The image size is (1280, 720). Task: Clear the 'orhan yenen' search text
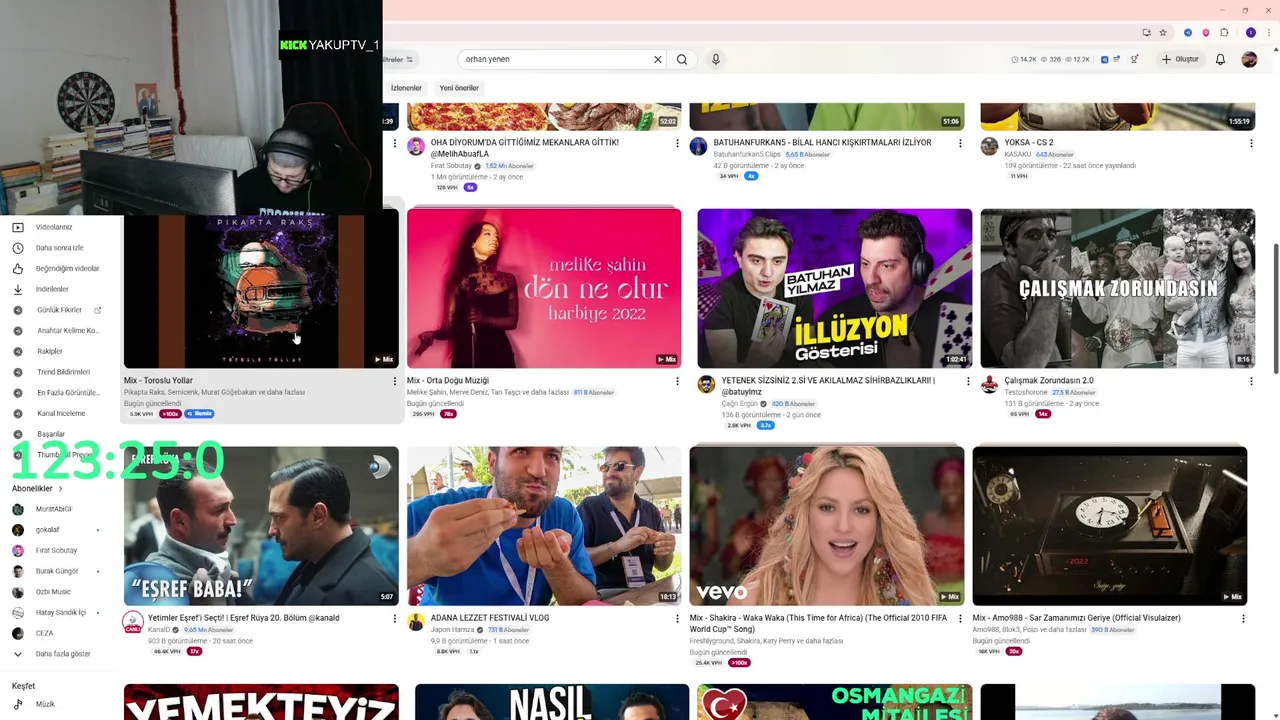coord(658,59)
